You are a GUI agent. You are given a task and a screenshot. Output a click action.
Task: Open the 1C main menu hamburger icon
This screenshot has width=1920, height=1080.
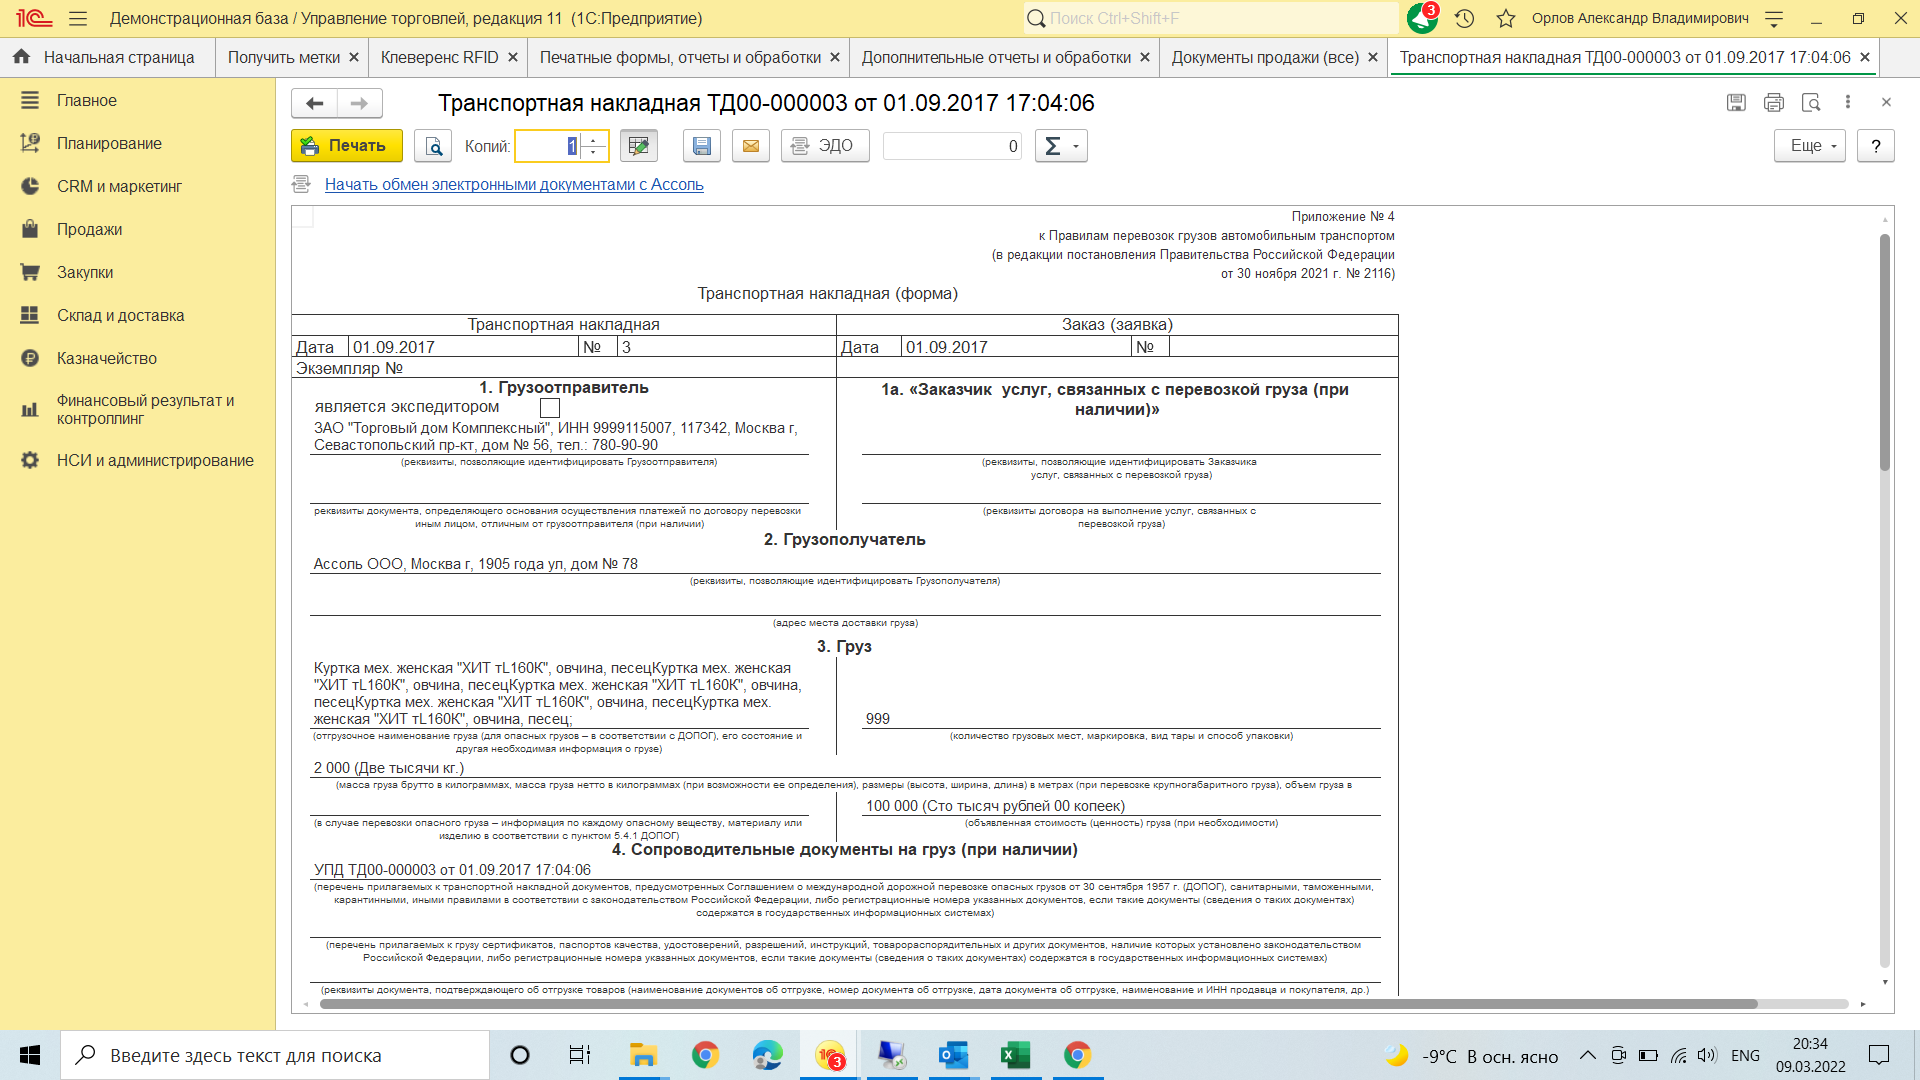click(78, 18)
